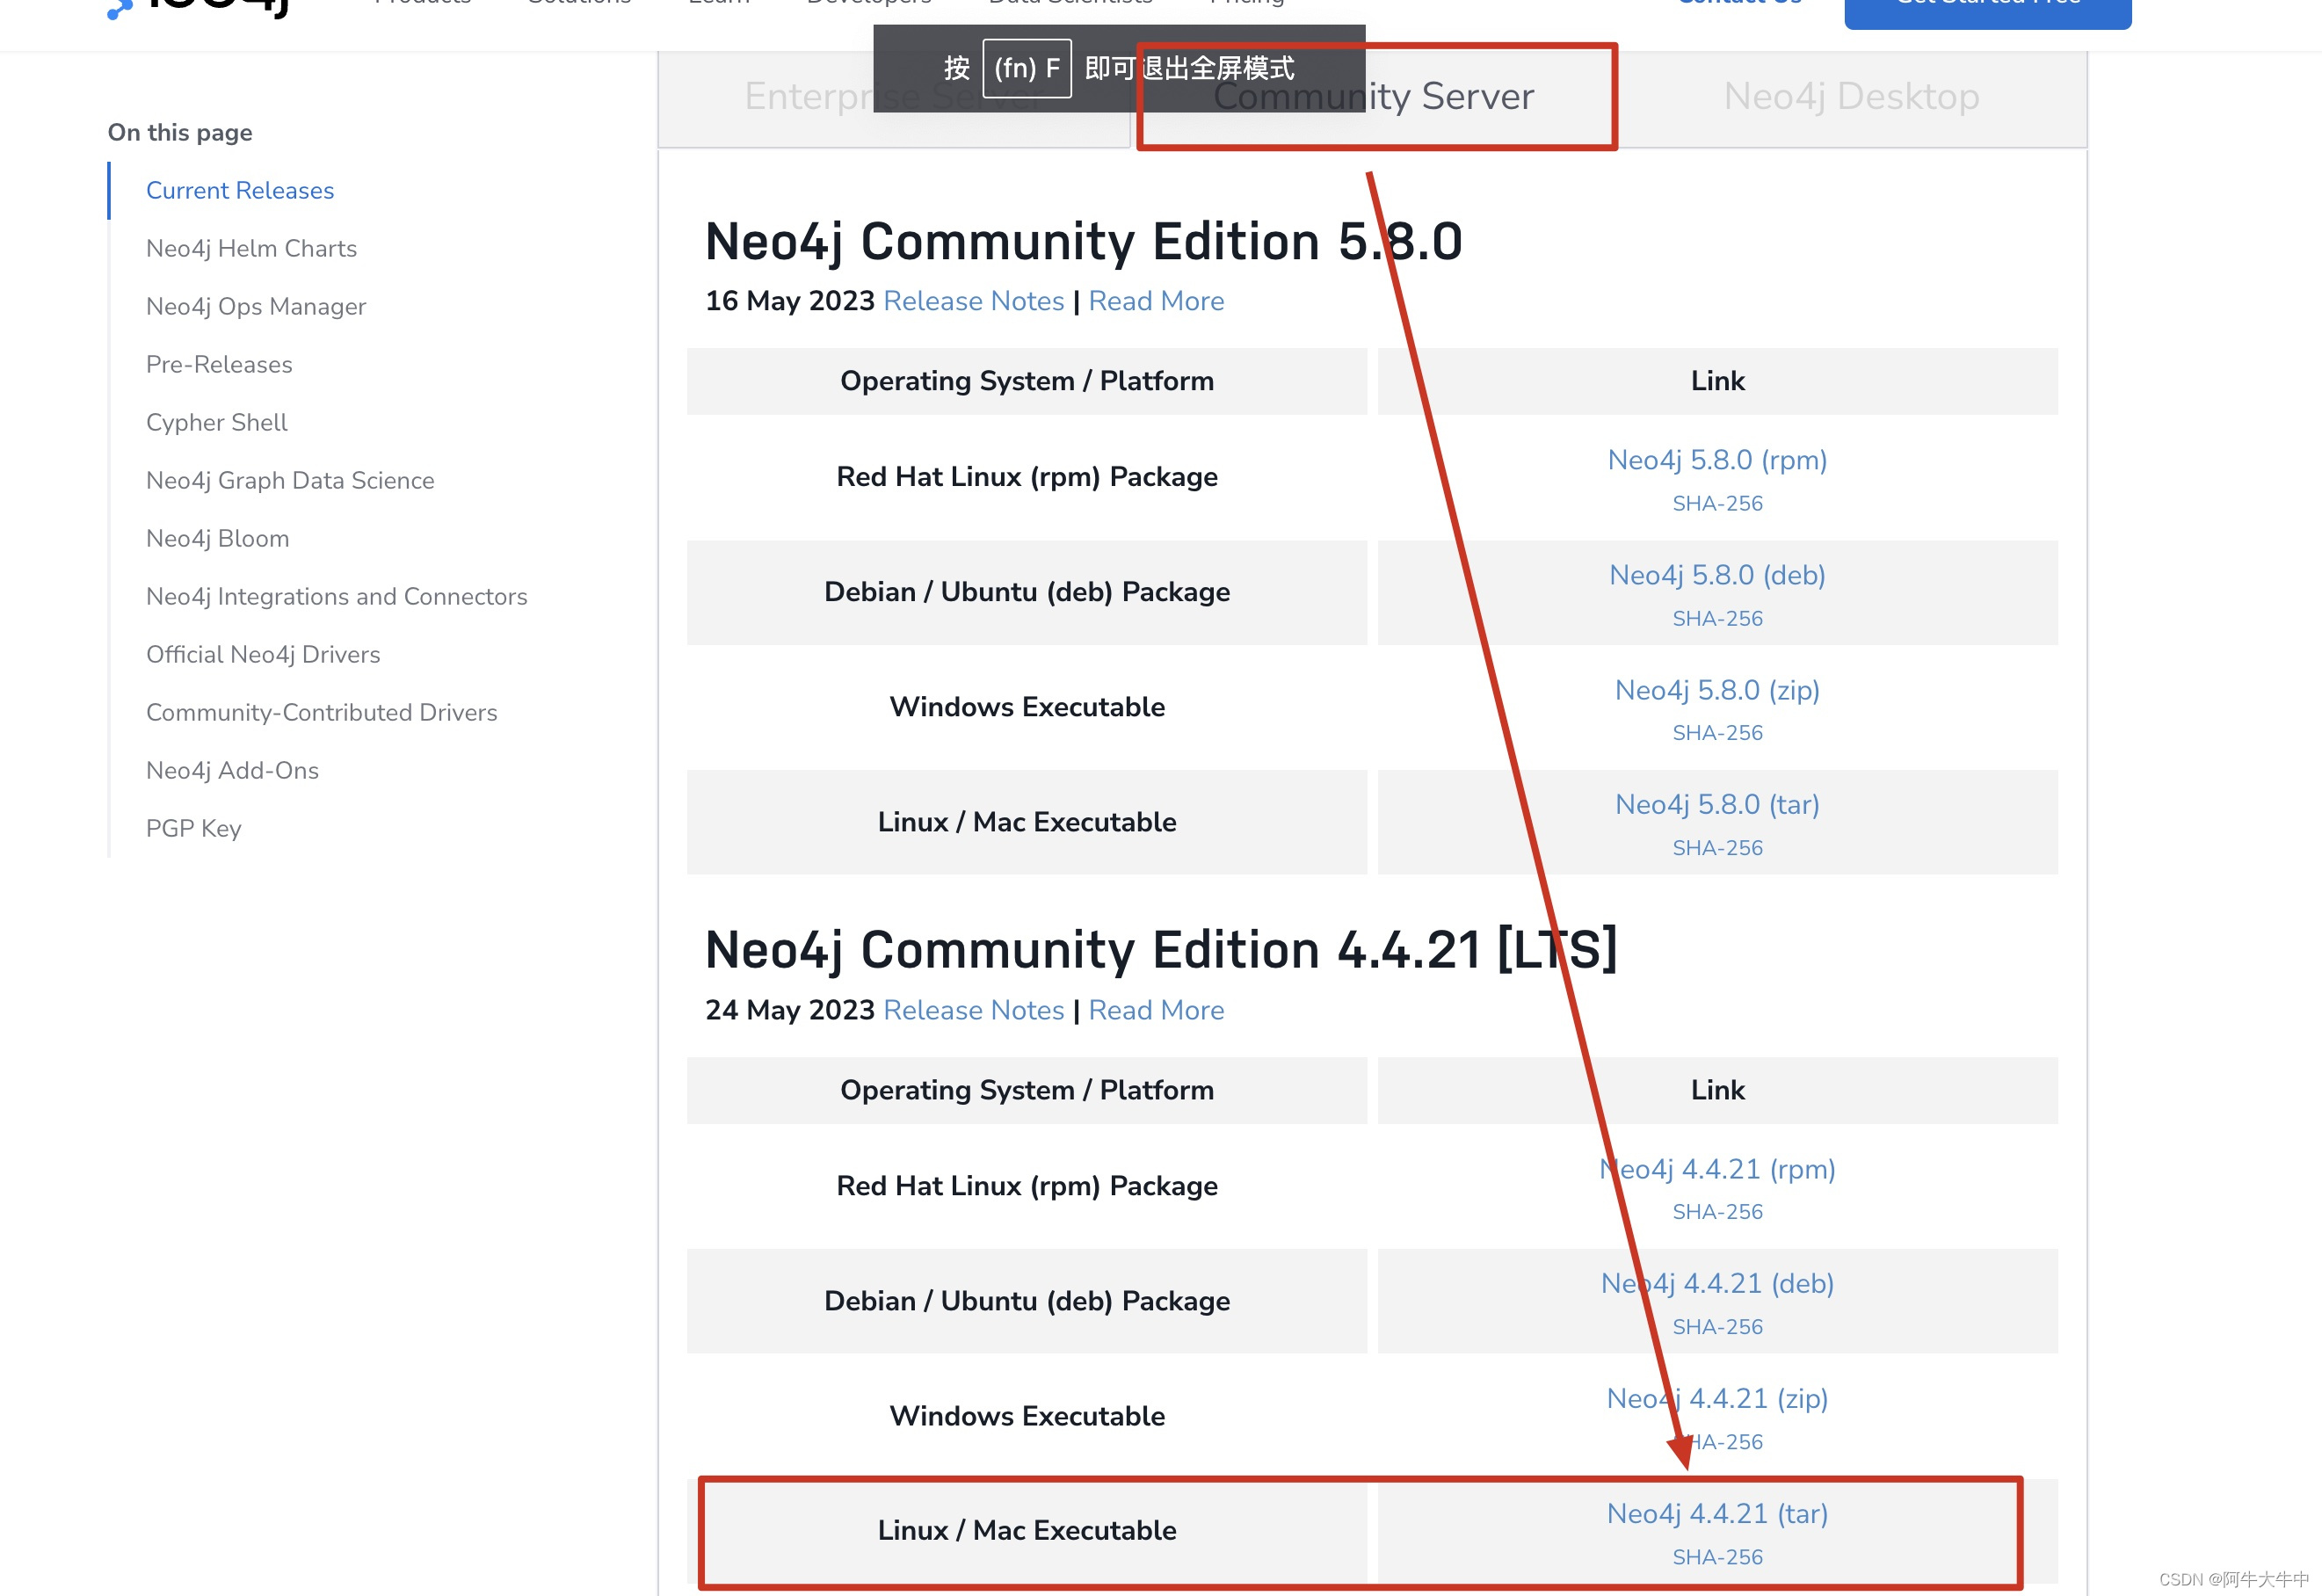Viewport: 2322px width, 1596px height.
Task: Download Neo4j 4.4.21 (deb)
Action: (x=1717, y=1284)
